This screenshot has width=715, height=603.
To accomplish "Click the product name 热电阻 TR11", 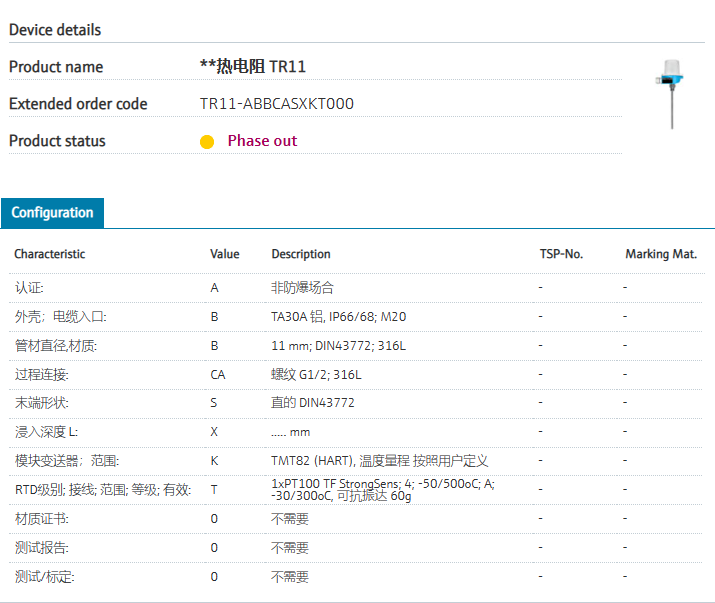I will point(253,67).
